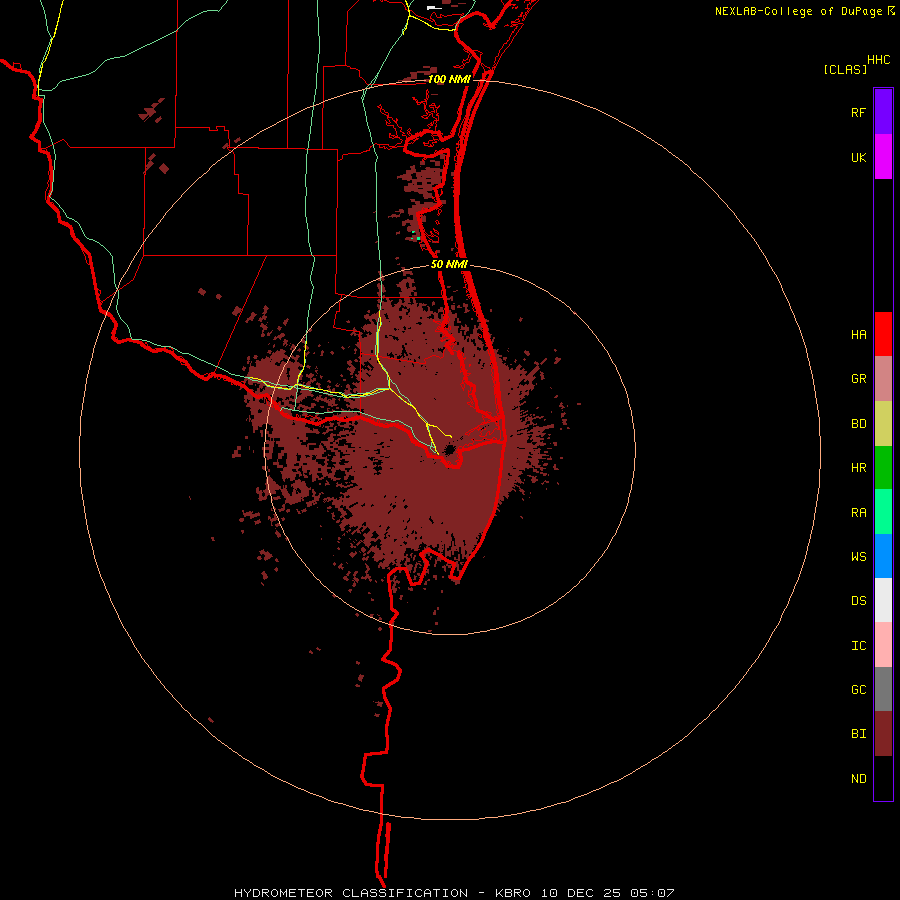900x900 pixels.
Task: Click the BI brown legend swatch
Action: coord(883,734)
